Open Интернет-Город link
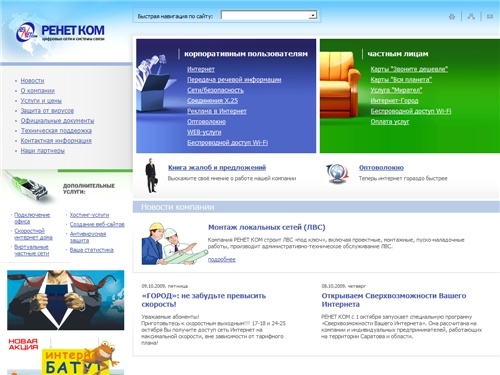500x375 pixels. pyautogui.click(x=394, y=101)
